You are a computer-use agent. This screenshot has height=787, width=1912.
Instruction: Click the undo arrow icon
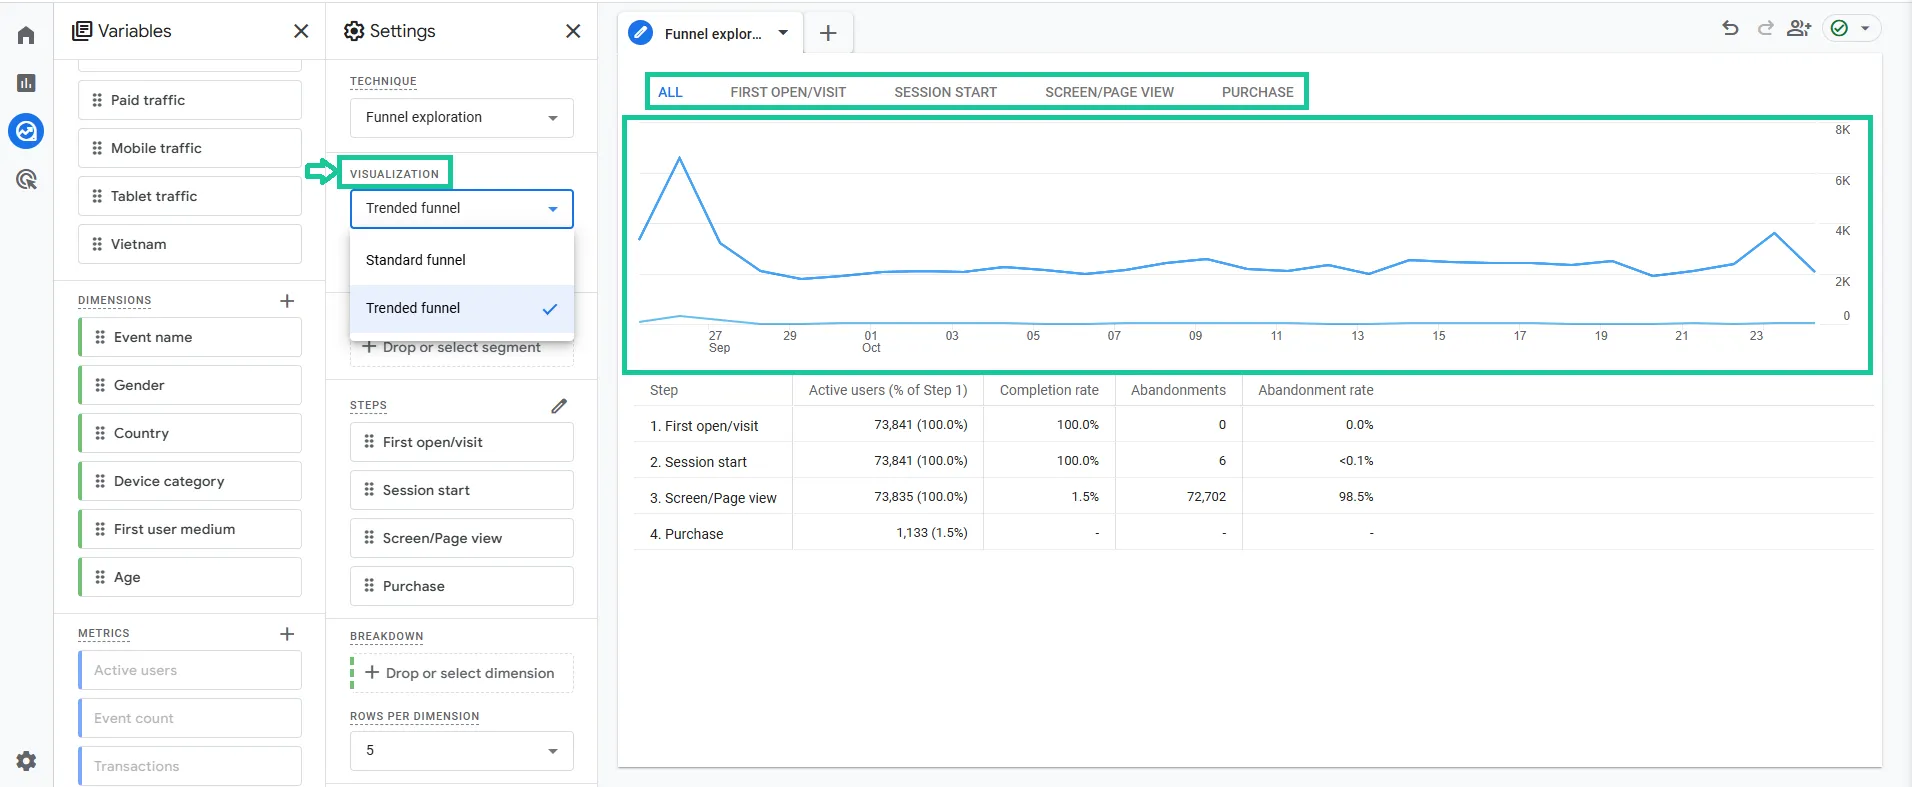[1730, 28]
